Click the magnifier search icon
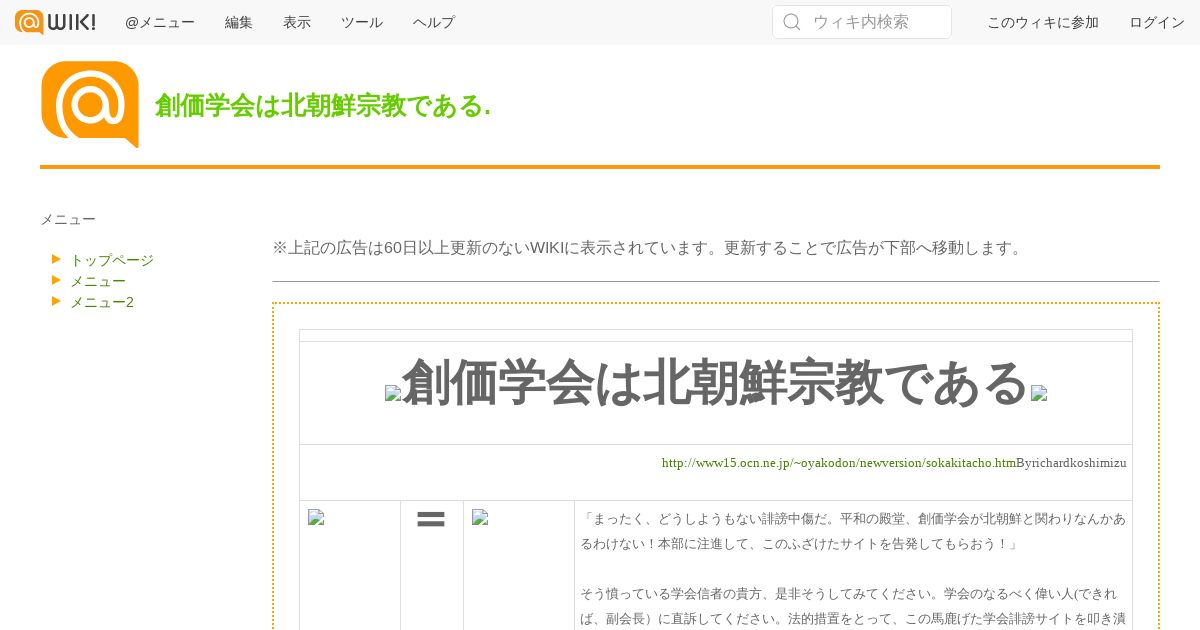 point(792,22)
